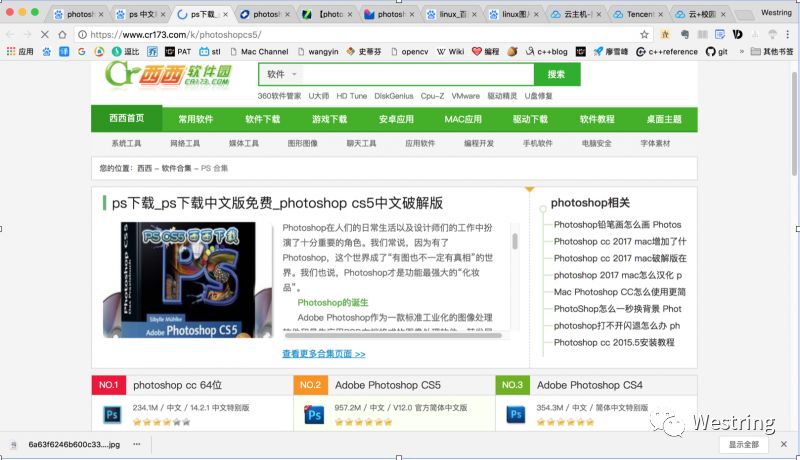Switch to the Tencent browser tab
800x460 pixels.
coord(639,14)
